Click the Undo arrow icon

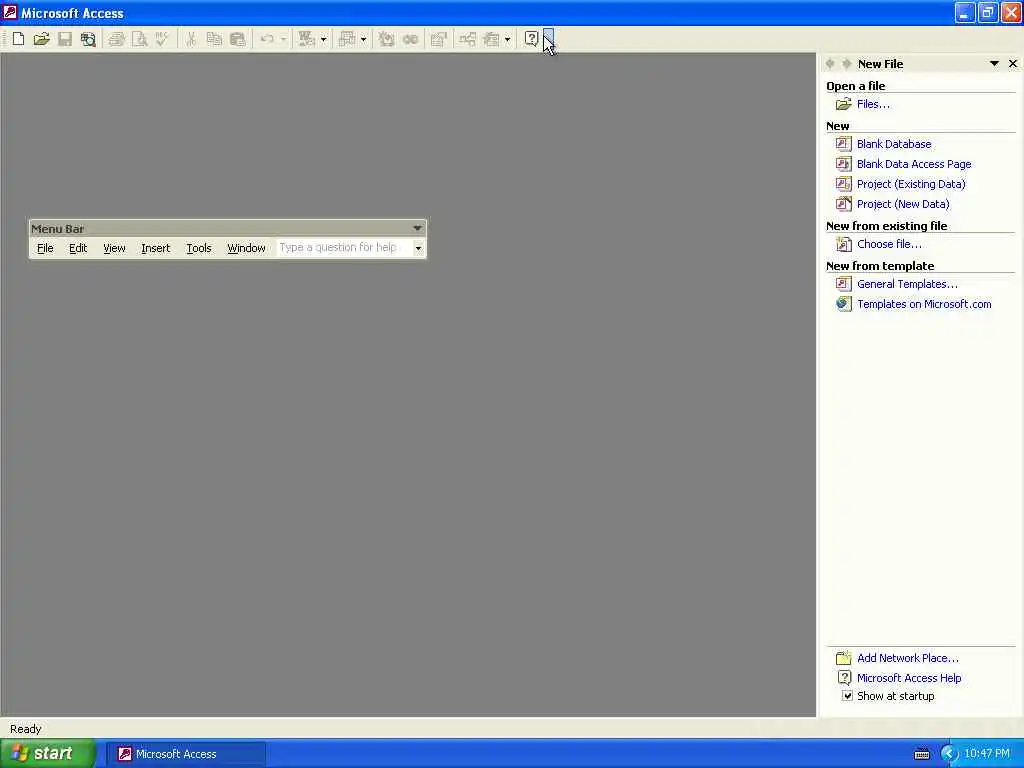pos(266,39)
